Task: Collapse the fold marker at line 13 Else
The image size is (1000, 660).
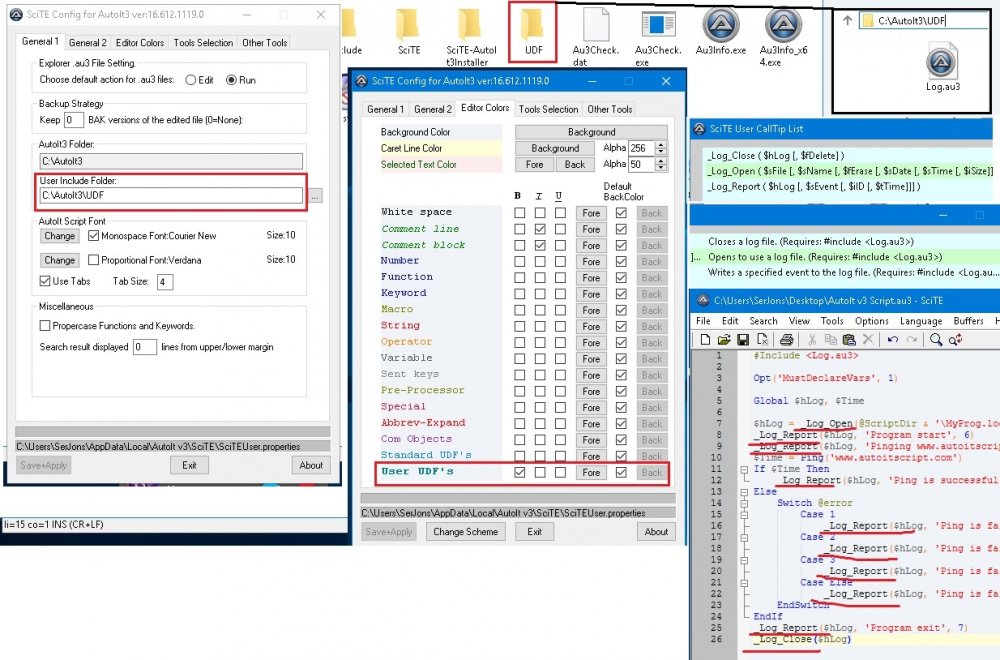Action: tap(744, 492)
